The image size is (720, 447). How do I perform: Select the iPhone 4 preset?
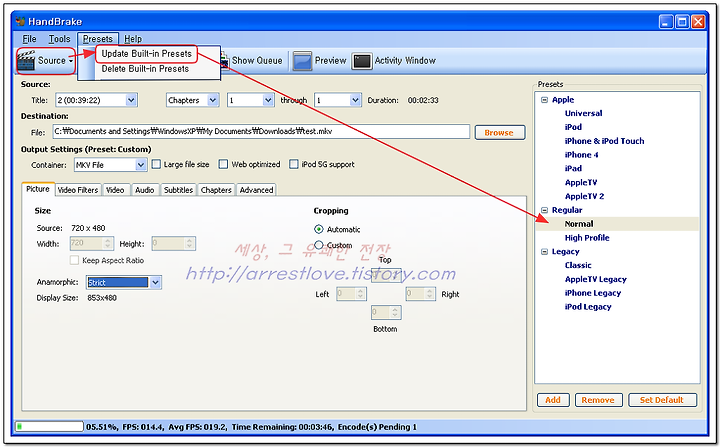pyautogui.click(x=581, y=155)
